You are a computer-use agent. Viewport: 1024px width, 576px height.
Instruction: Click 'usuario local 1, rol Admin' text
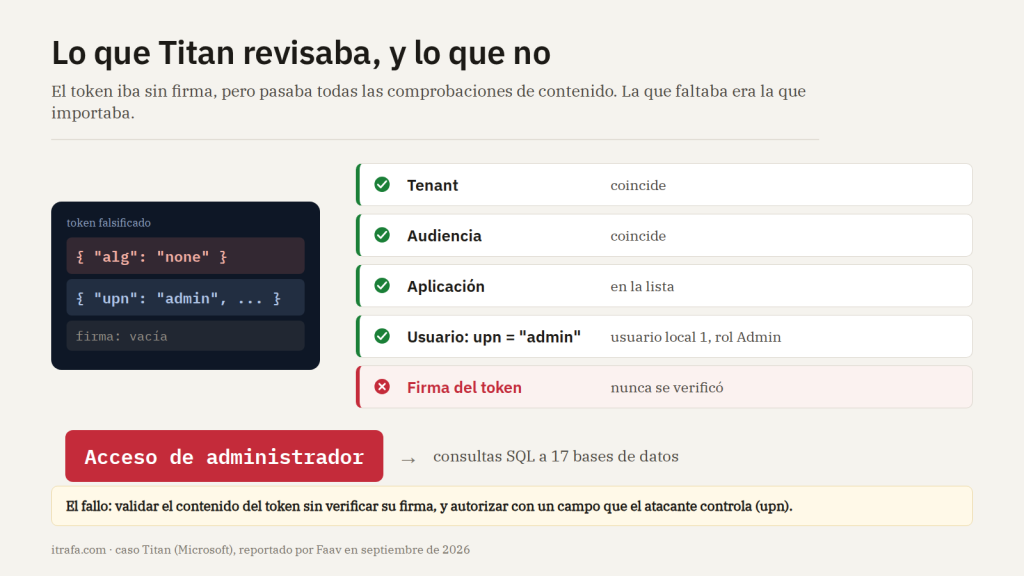(696, 337)
